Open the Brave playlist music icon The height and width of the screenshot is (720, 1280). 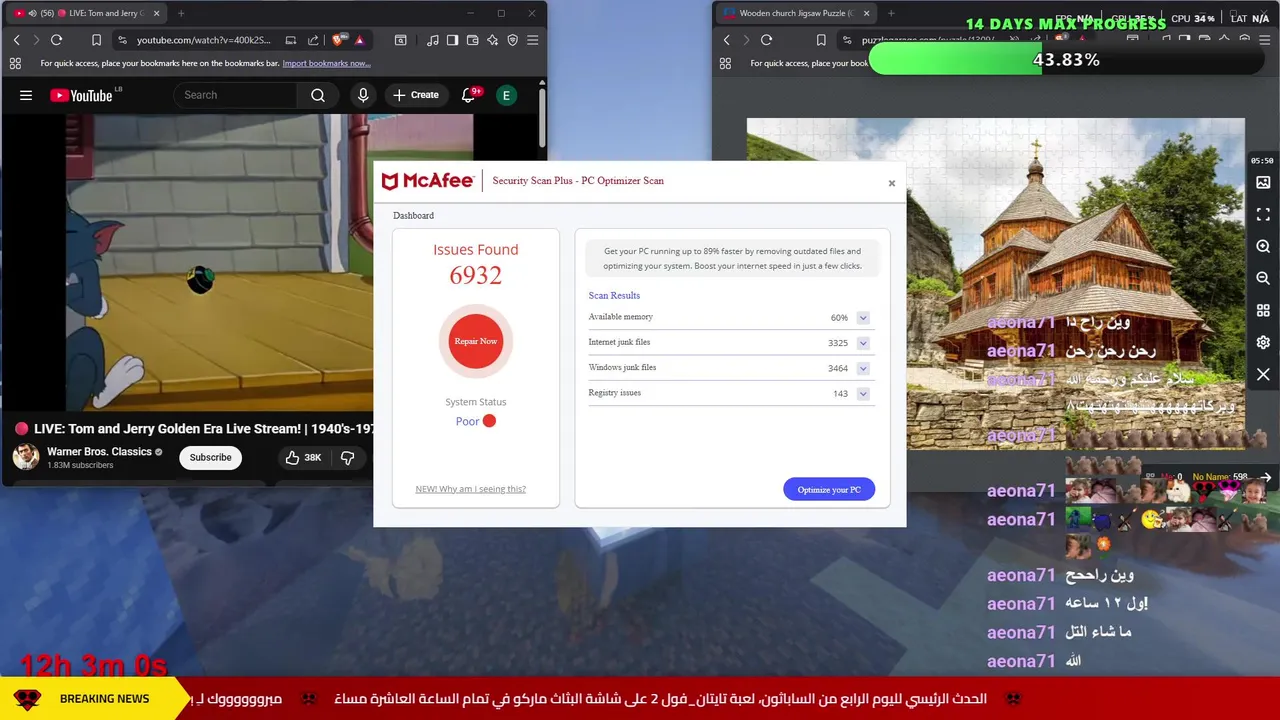point(432,40)
